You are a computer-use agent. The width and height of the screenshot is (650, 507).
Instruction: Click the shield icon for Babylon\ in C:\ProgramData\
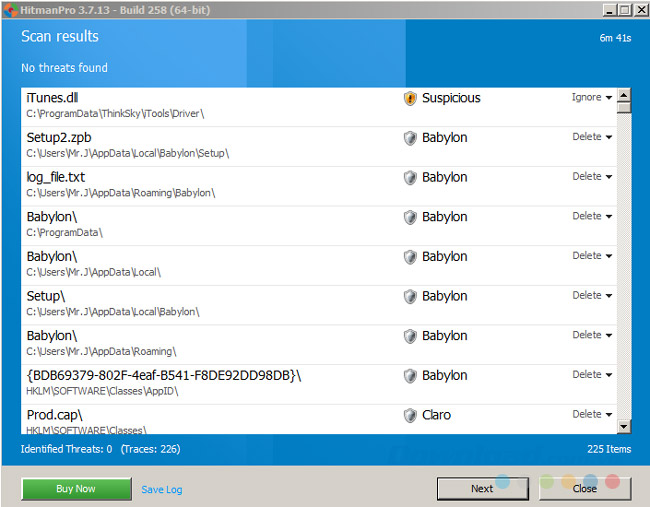tap(410, 217)
